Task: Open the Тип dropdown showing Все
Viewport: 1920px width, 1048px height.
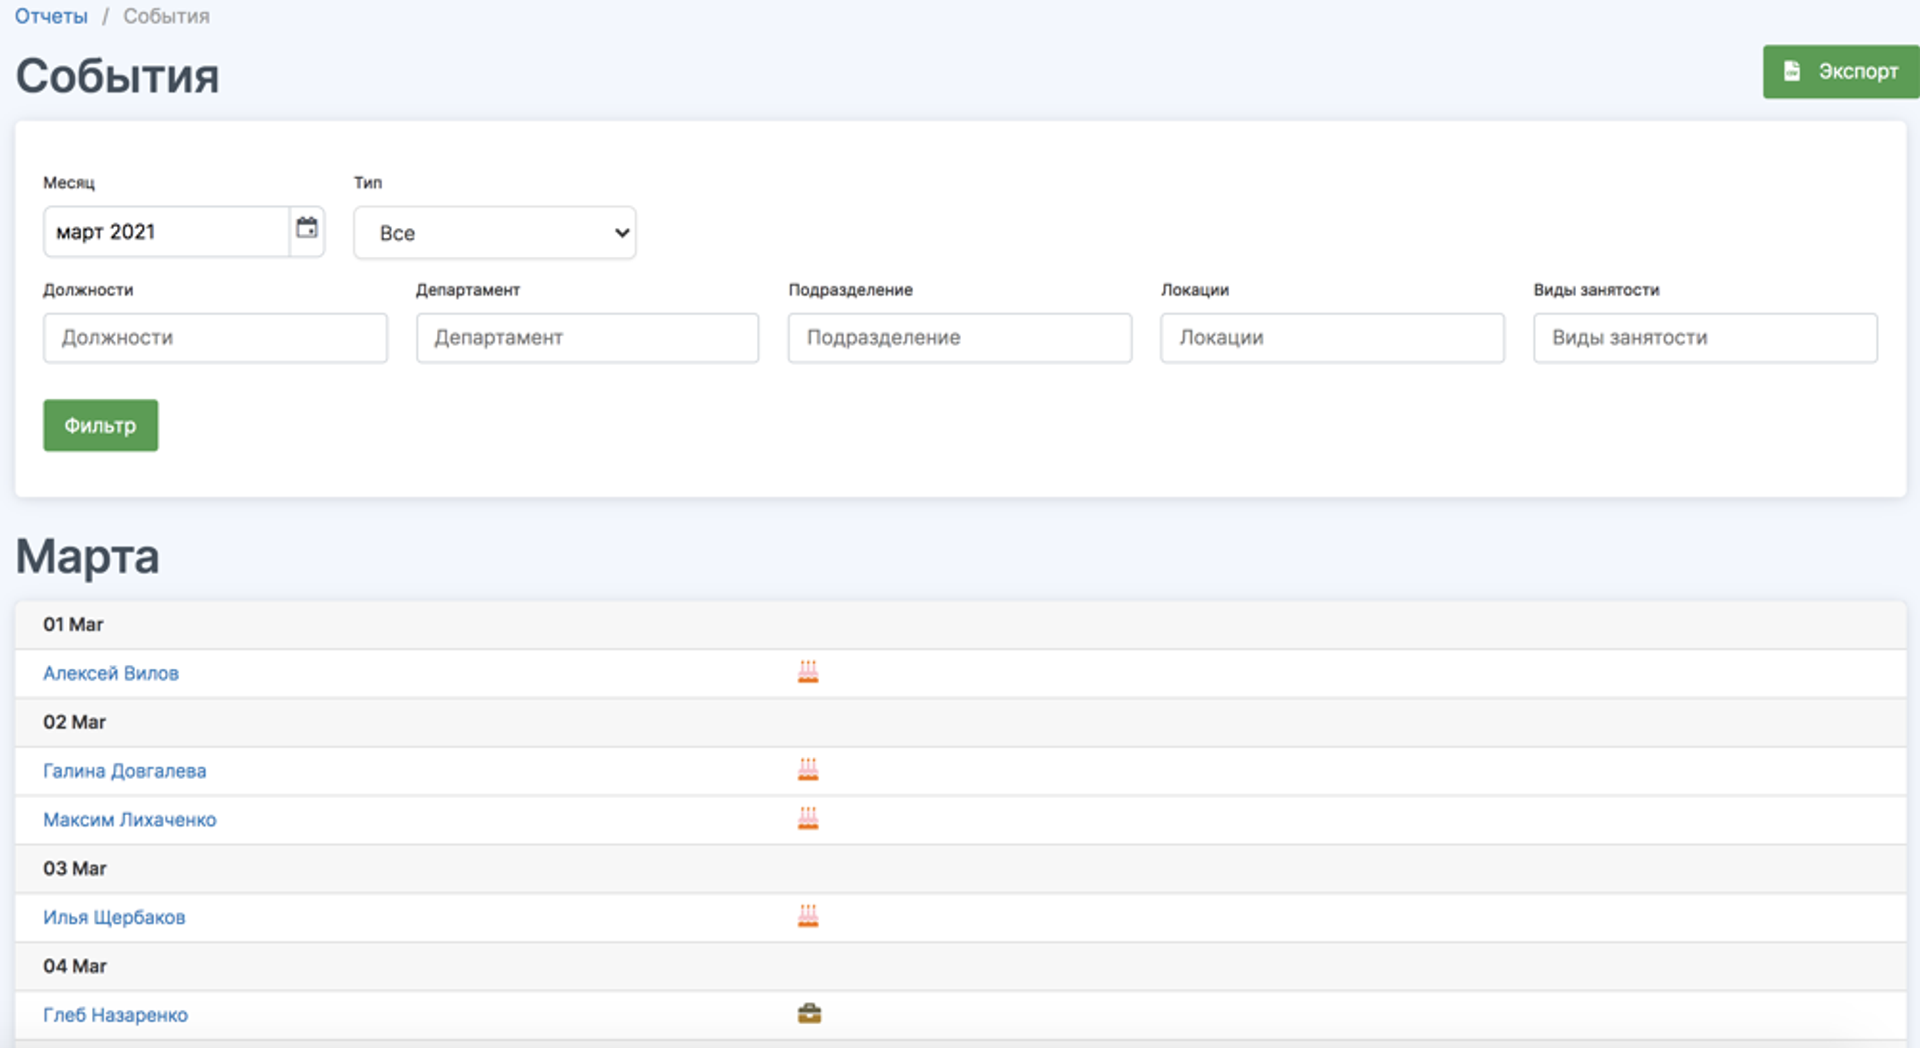Action: (495, 232)
